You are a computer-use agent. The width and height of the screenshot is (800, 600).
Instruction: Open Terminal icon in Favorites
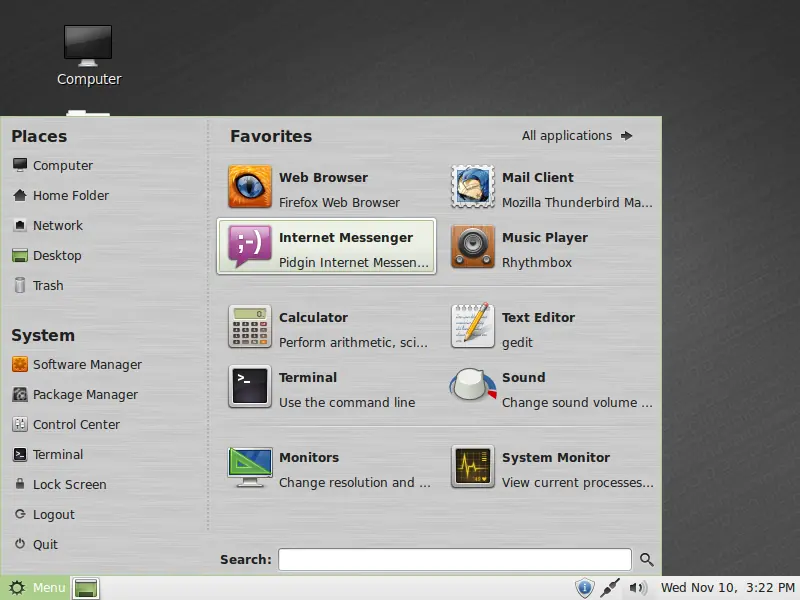point(250,387)
